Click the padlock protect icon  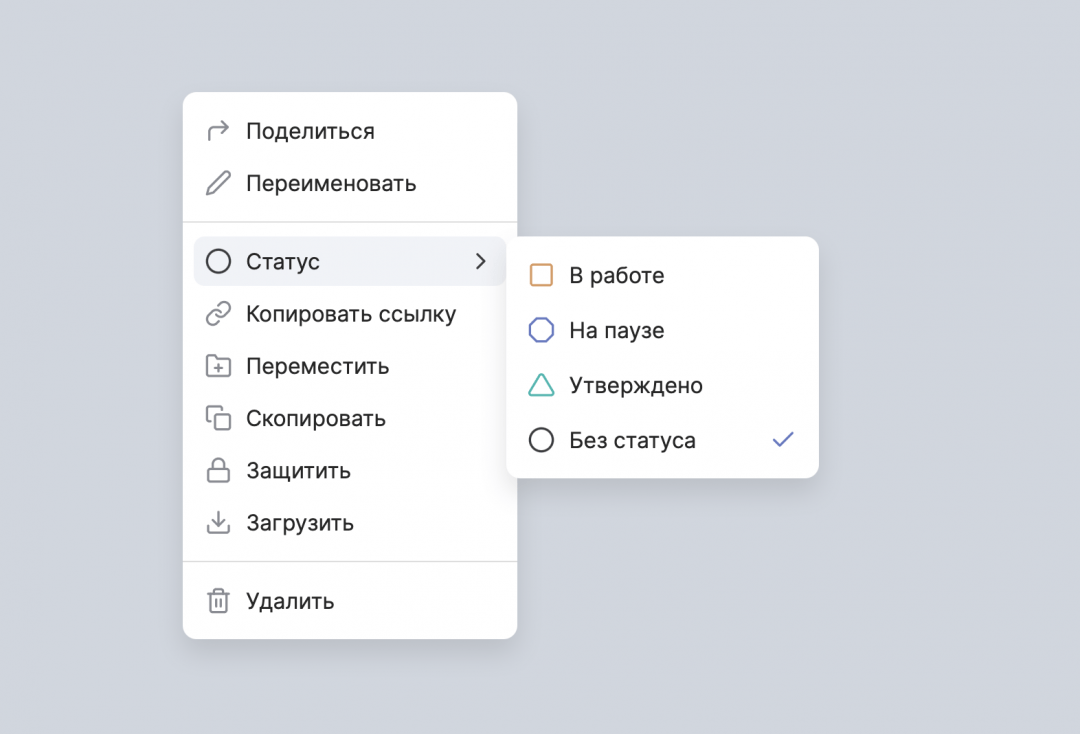217,471
